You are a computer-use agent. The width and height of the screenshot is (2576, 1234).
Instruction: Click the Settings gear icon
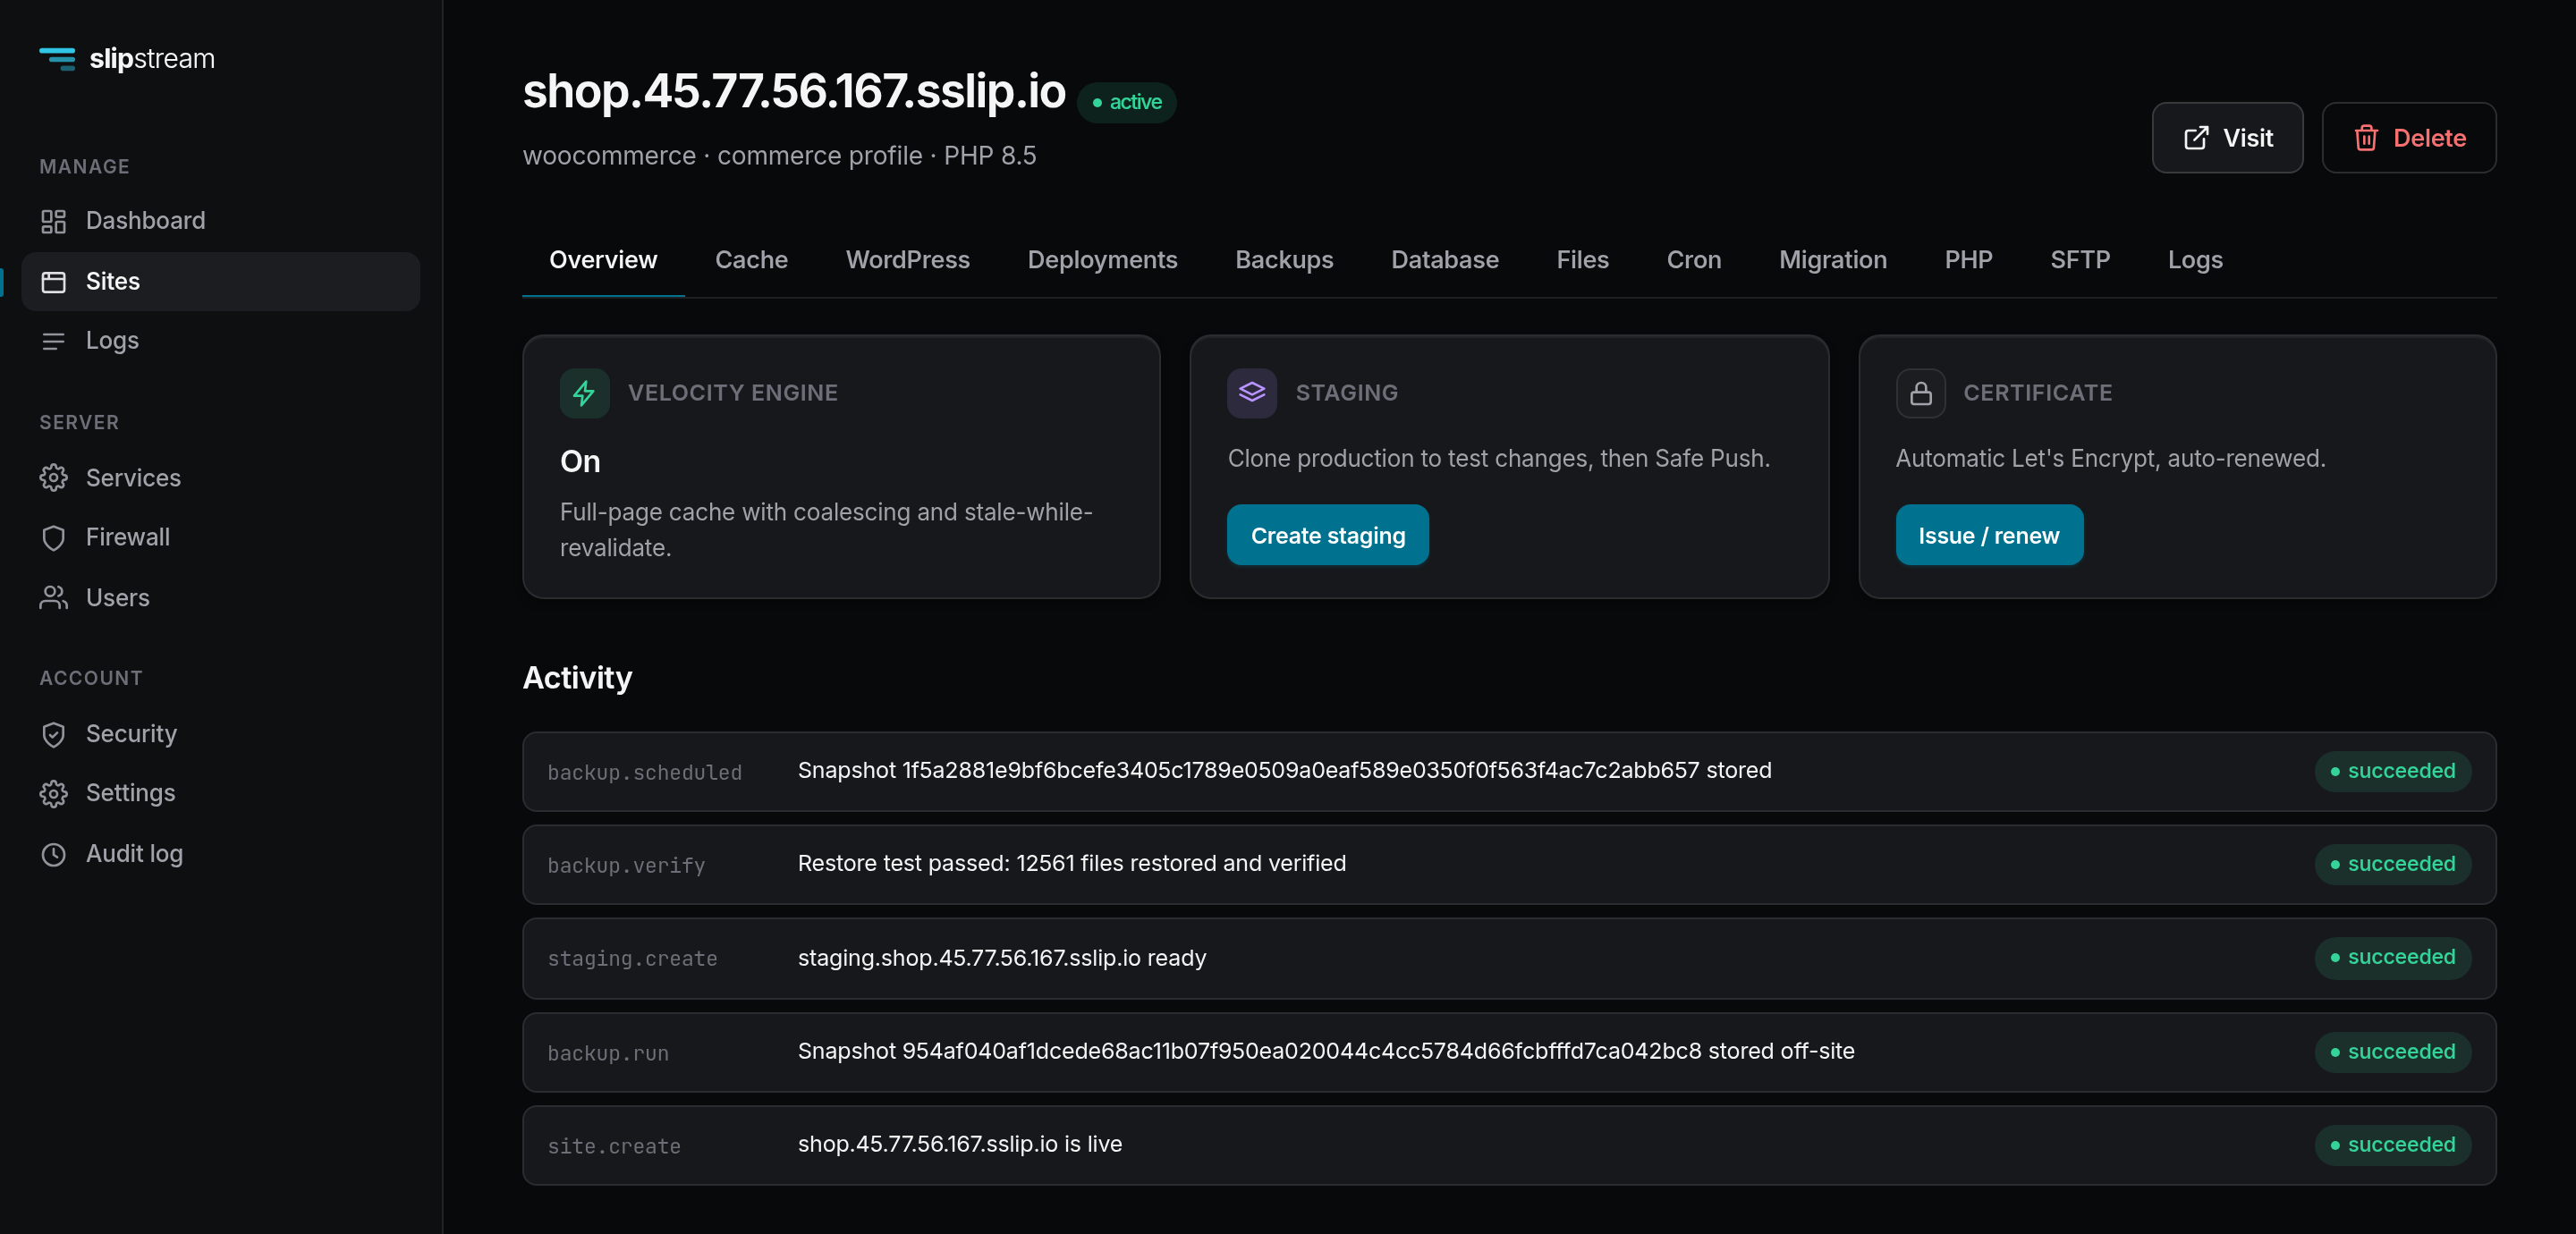point(53,794)
